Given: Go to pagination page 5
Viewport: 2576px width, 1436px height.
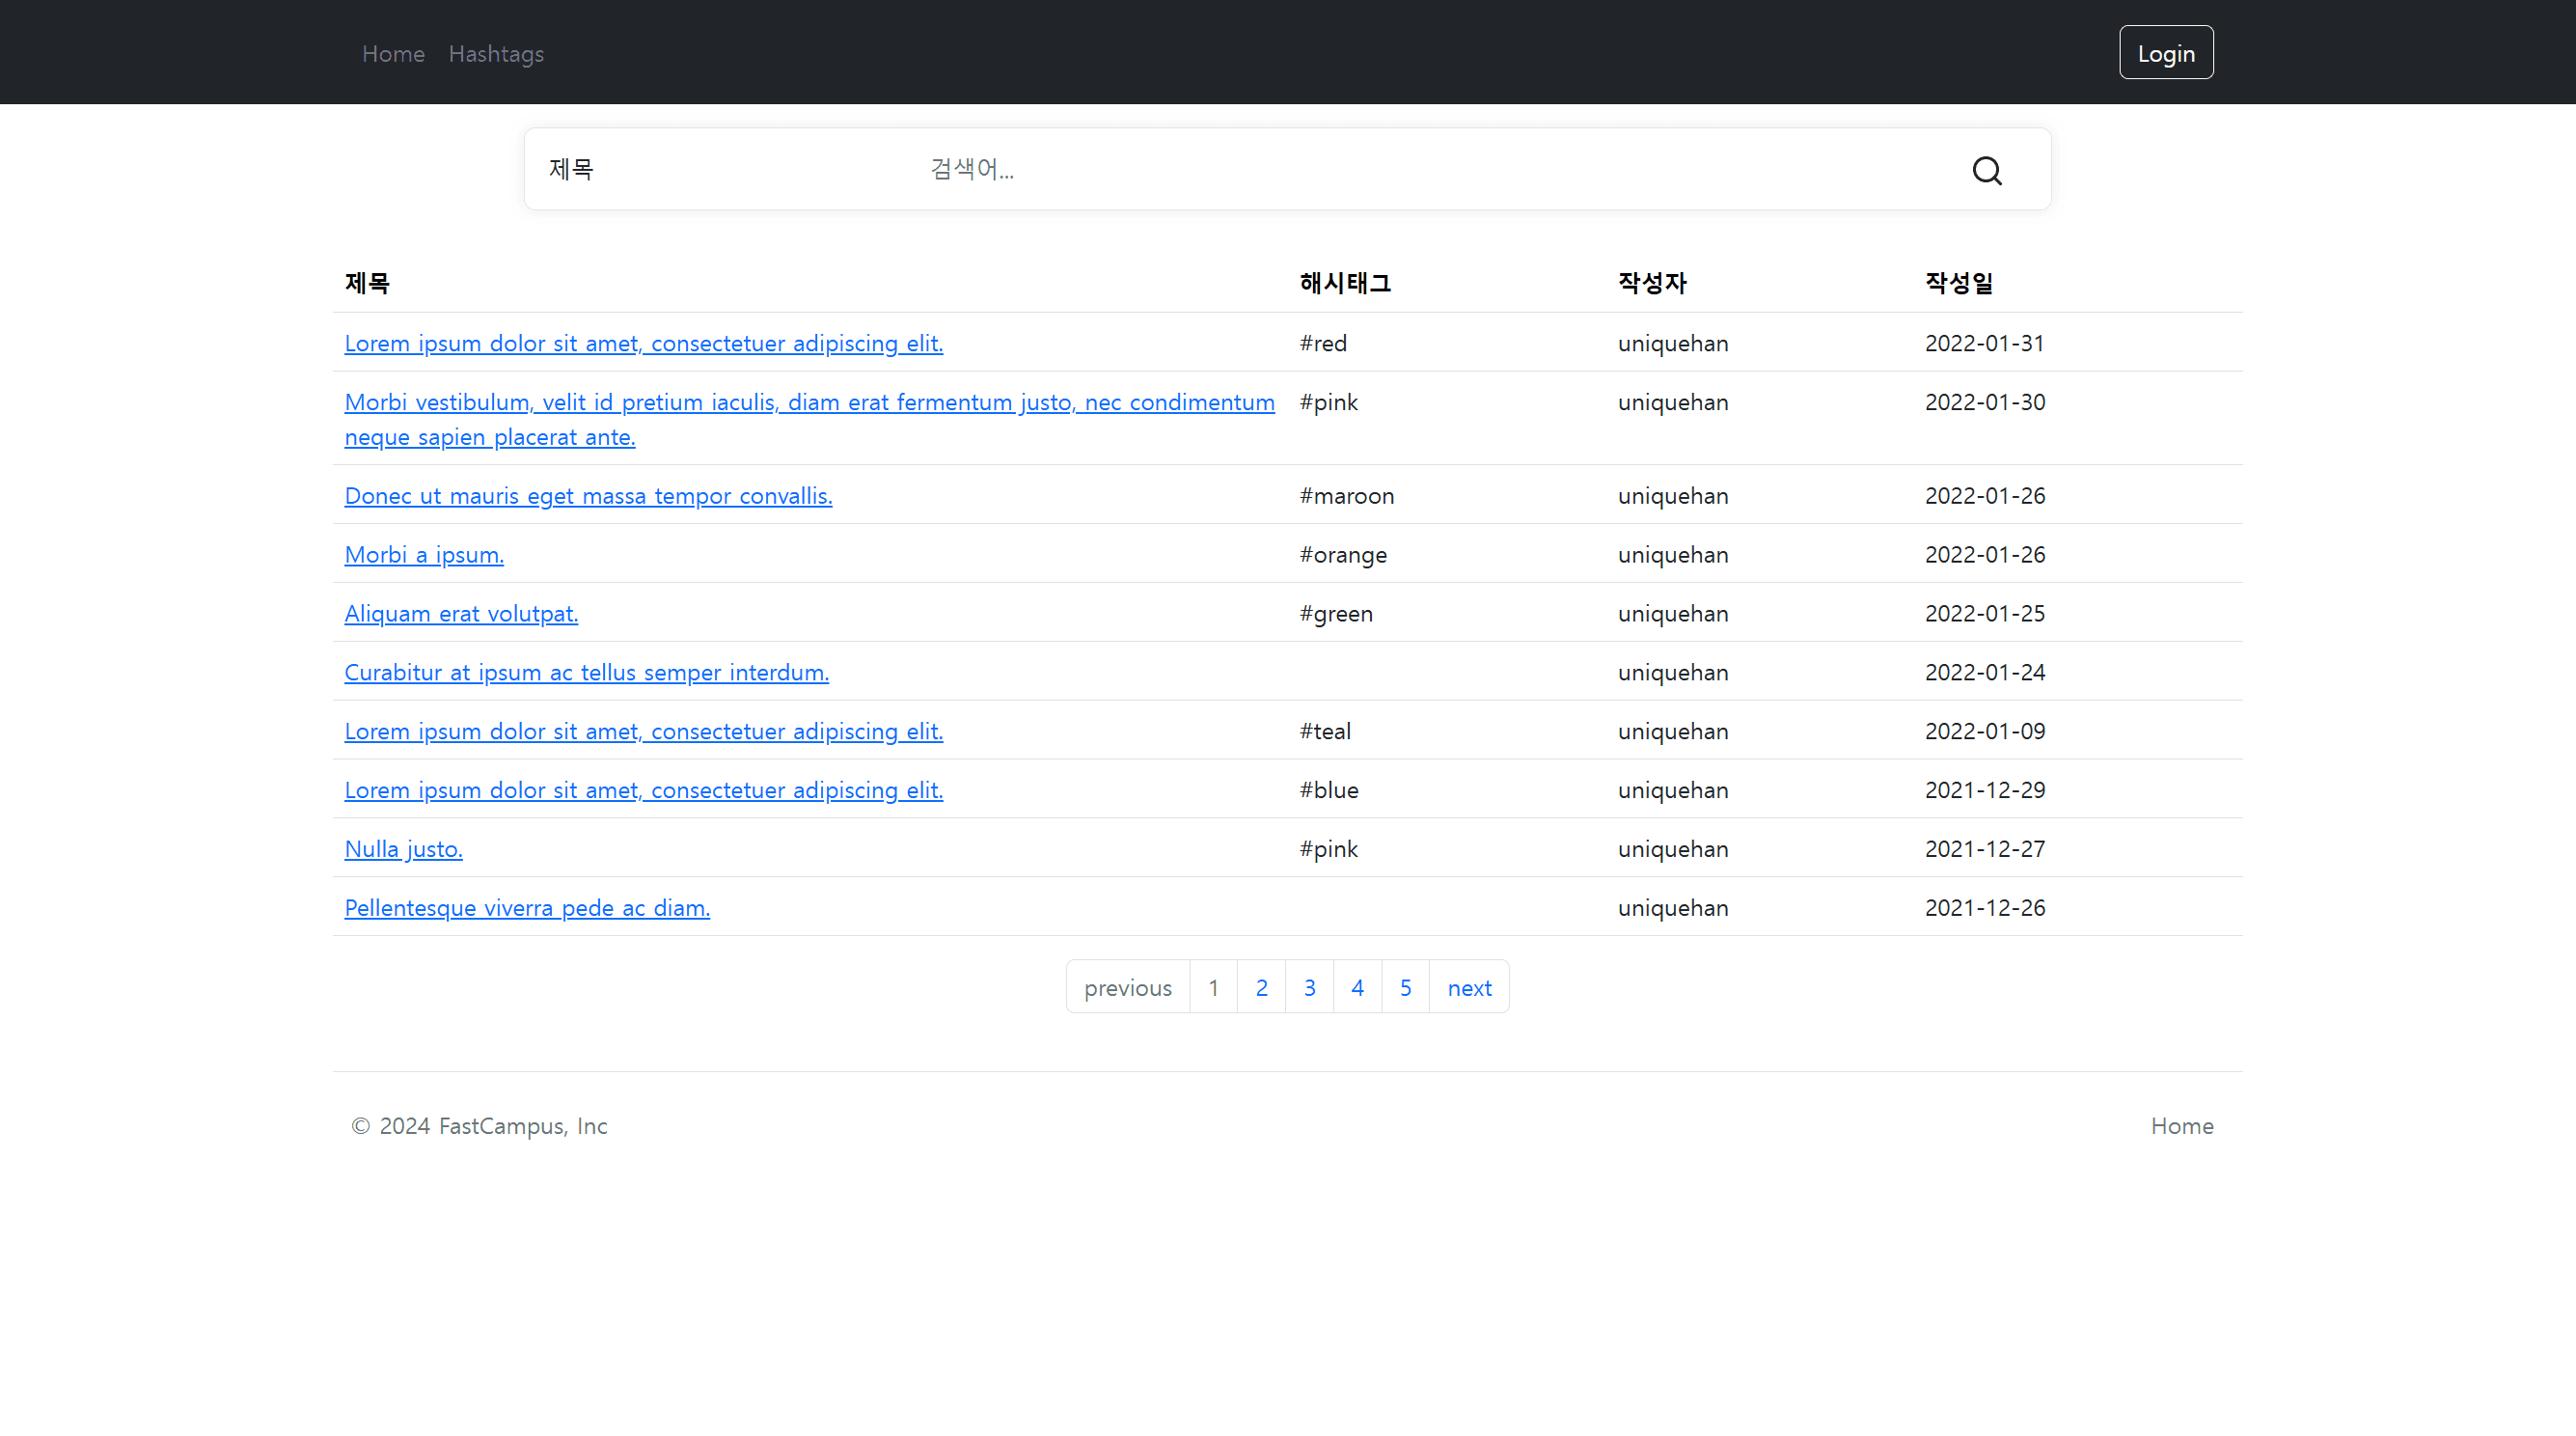Looking at the screenshot, I should [1405, 988].
